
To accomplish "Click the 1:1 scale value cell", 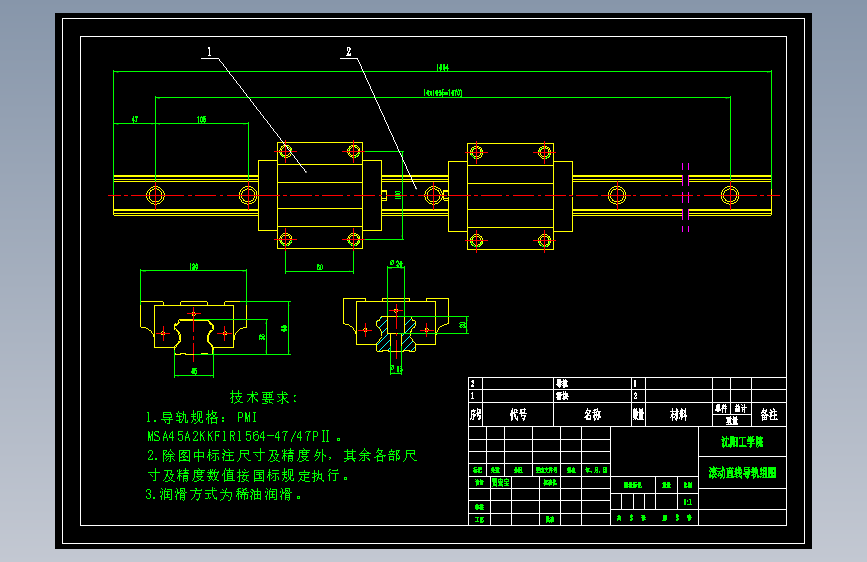I will point(687,502).
